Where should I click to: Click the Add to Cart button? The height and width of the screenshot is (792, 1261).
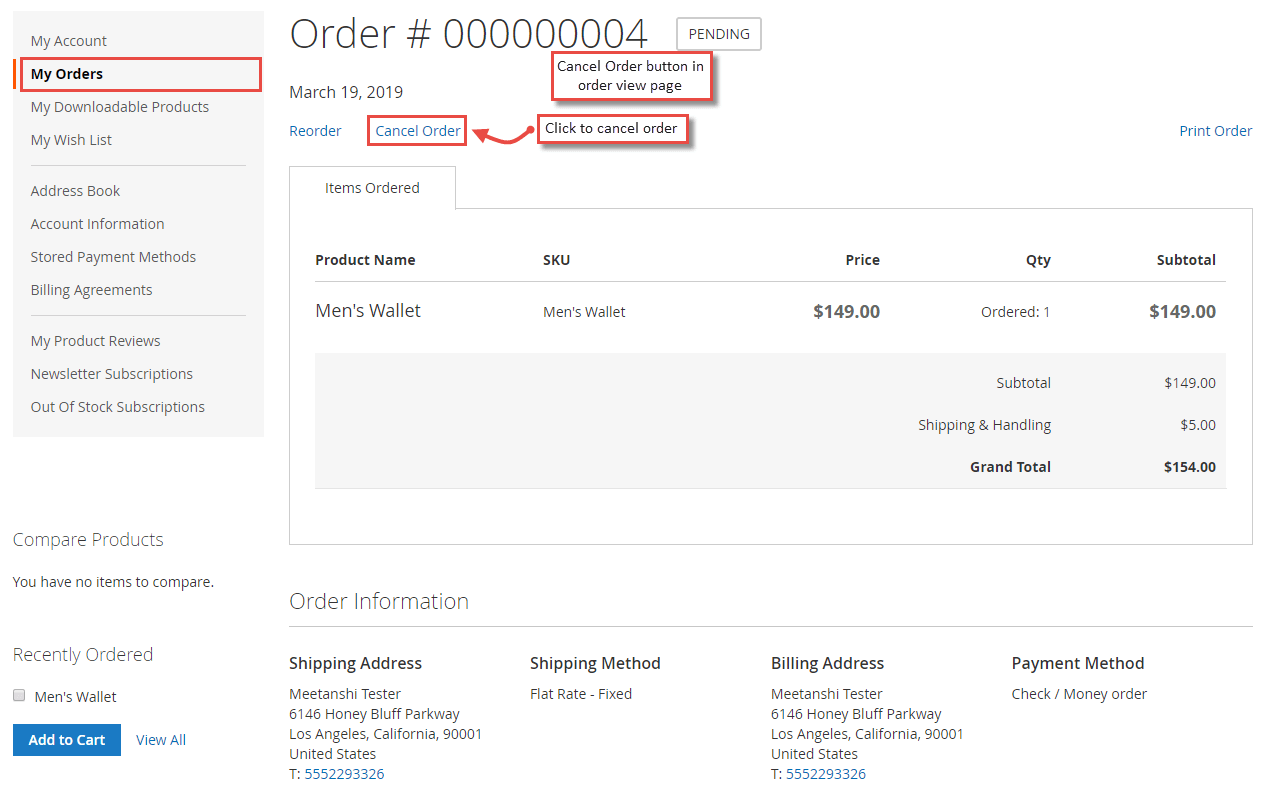coord(66,739)
